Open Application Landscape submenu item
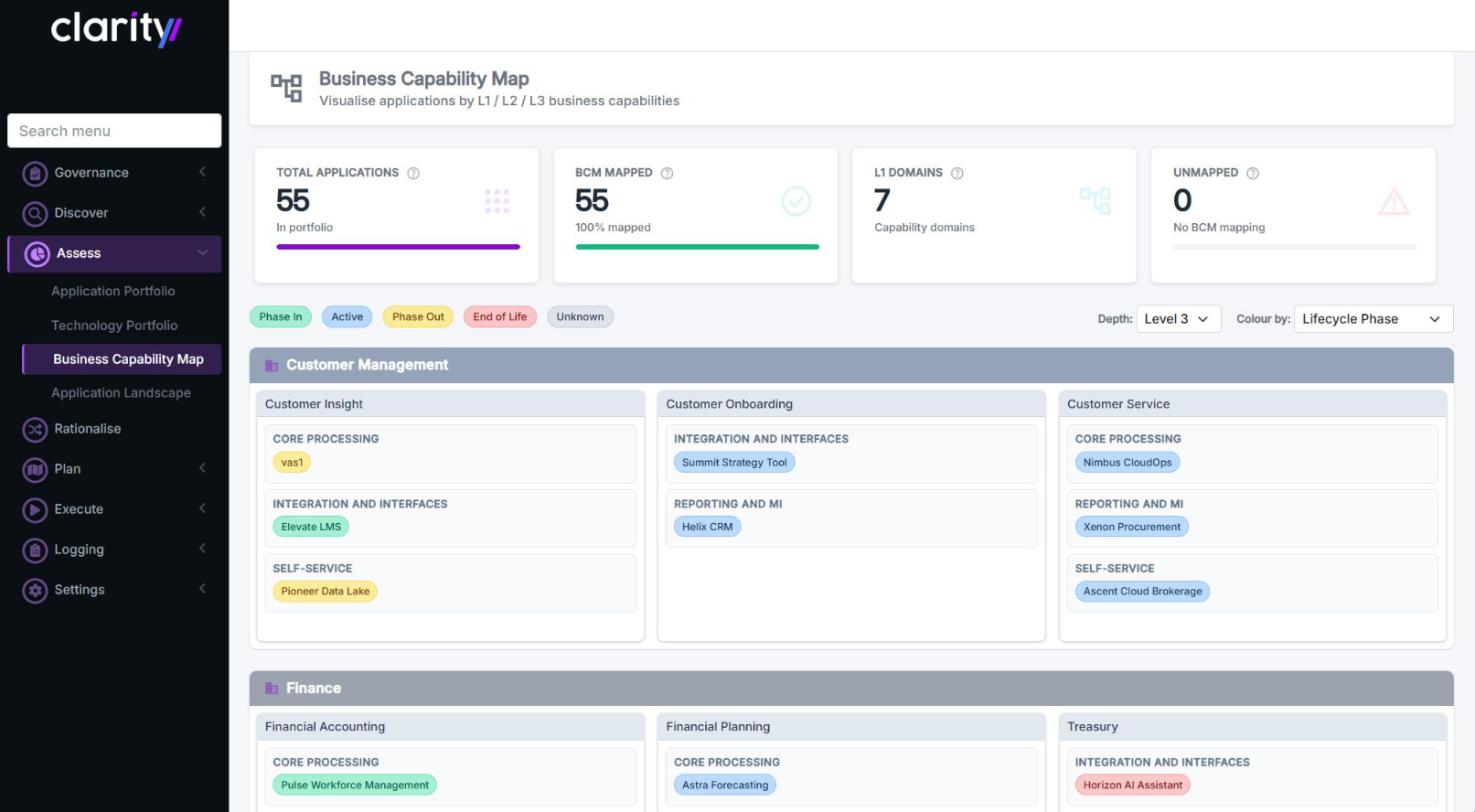Viewport: 1475px width, 812px height. (121, 393)
